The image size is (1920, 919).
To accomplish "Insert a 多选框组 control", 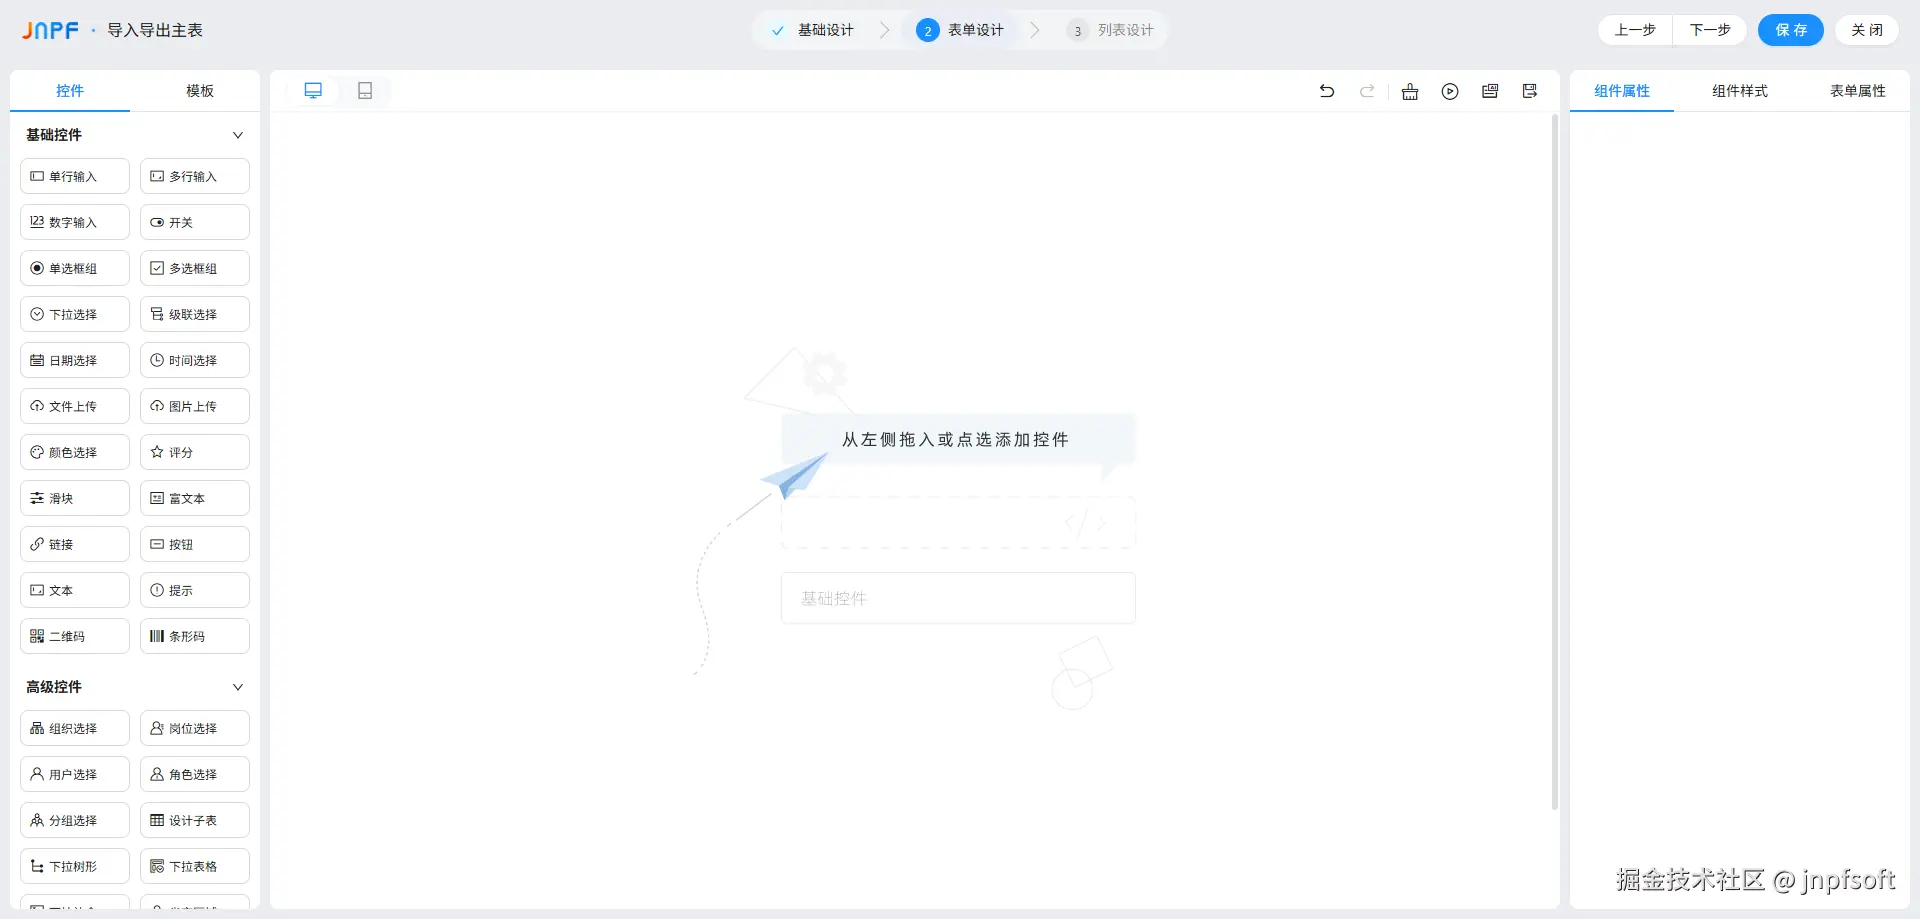I will click(x=195, y=268).
